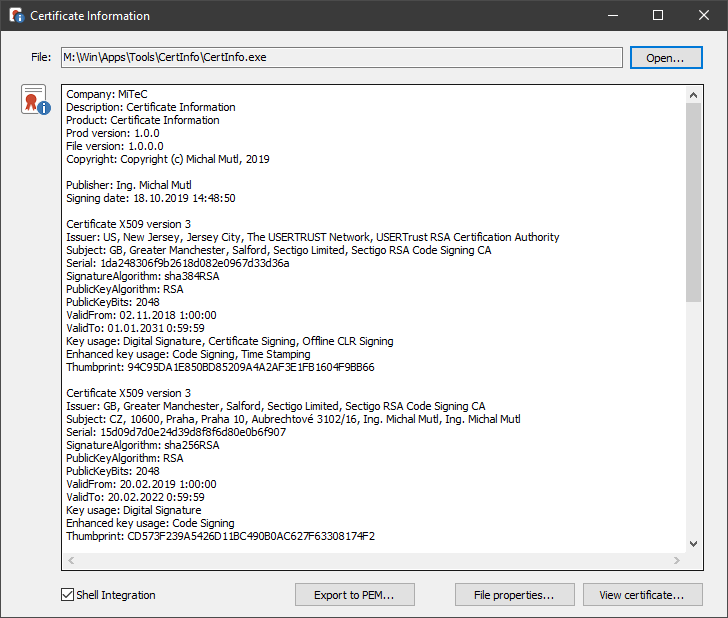Click 'Signing date: 18.10.2019 14:48:50' line
Screen dimensions: 728x618
(x=151, y=198)
